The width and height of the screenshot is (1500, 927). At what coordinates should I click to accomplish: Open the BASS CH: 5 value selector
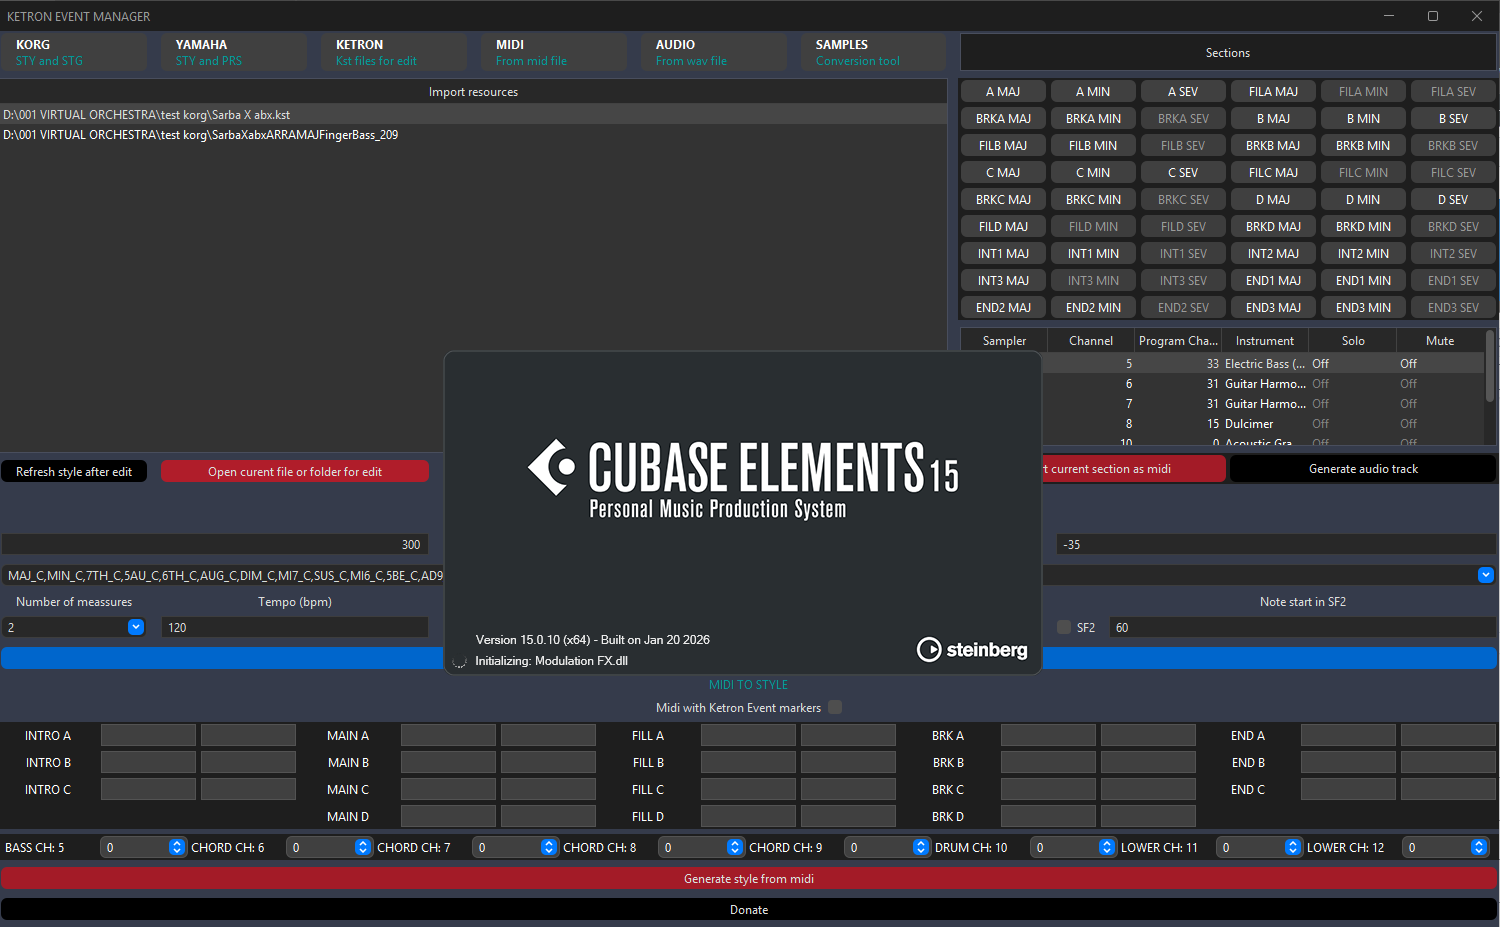coord(177,847)
